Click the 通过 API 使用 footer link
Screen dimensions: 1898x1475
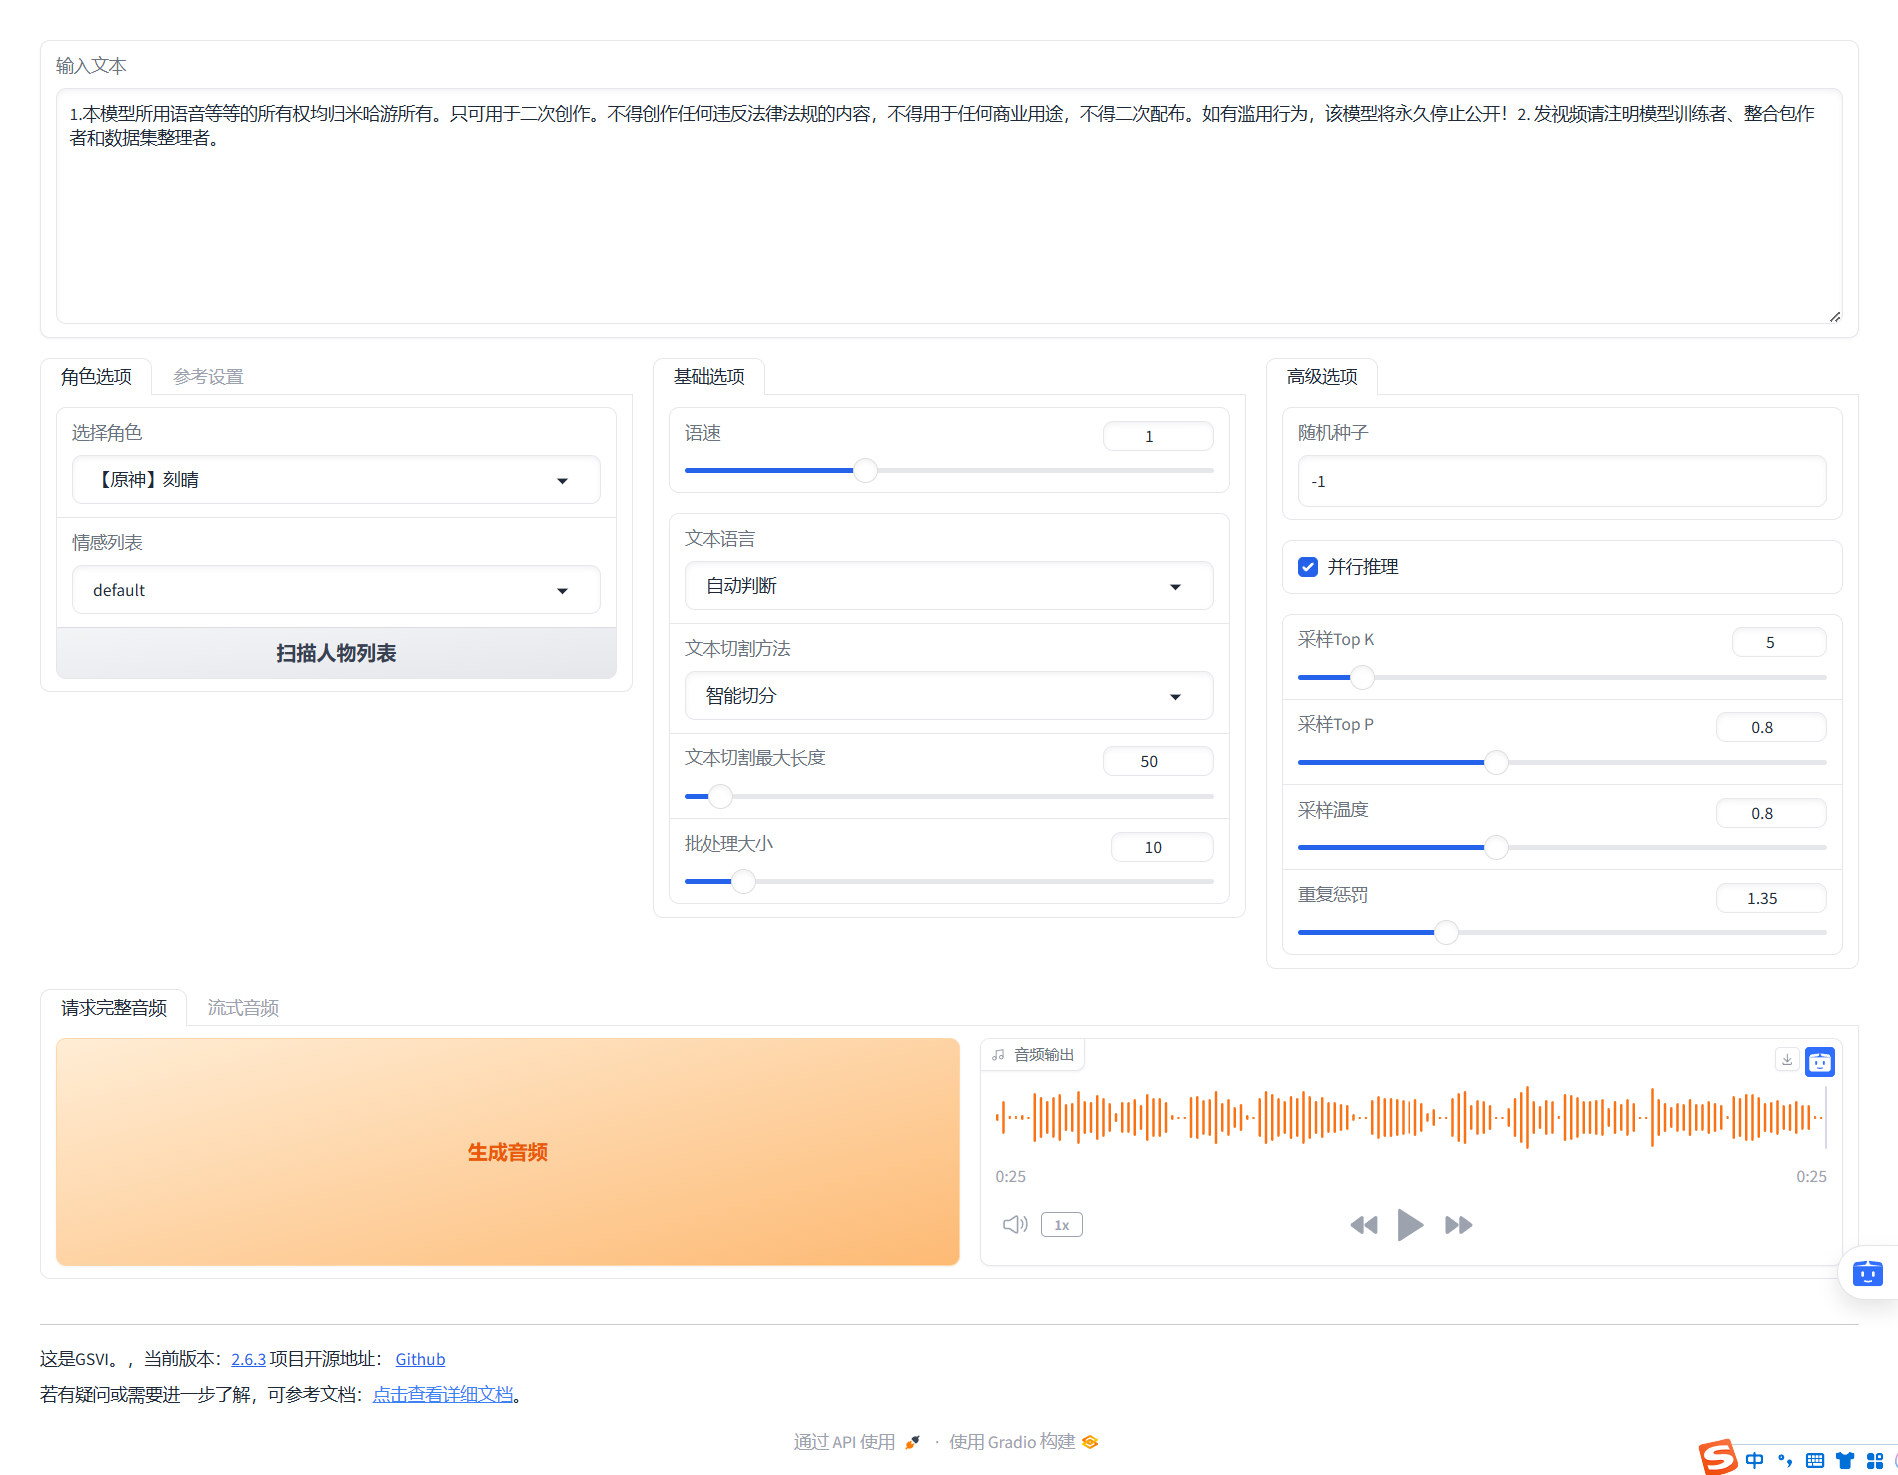pos(857,1442)
